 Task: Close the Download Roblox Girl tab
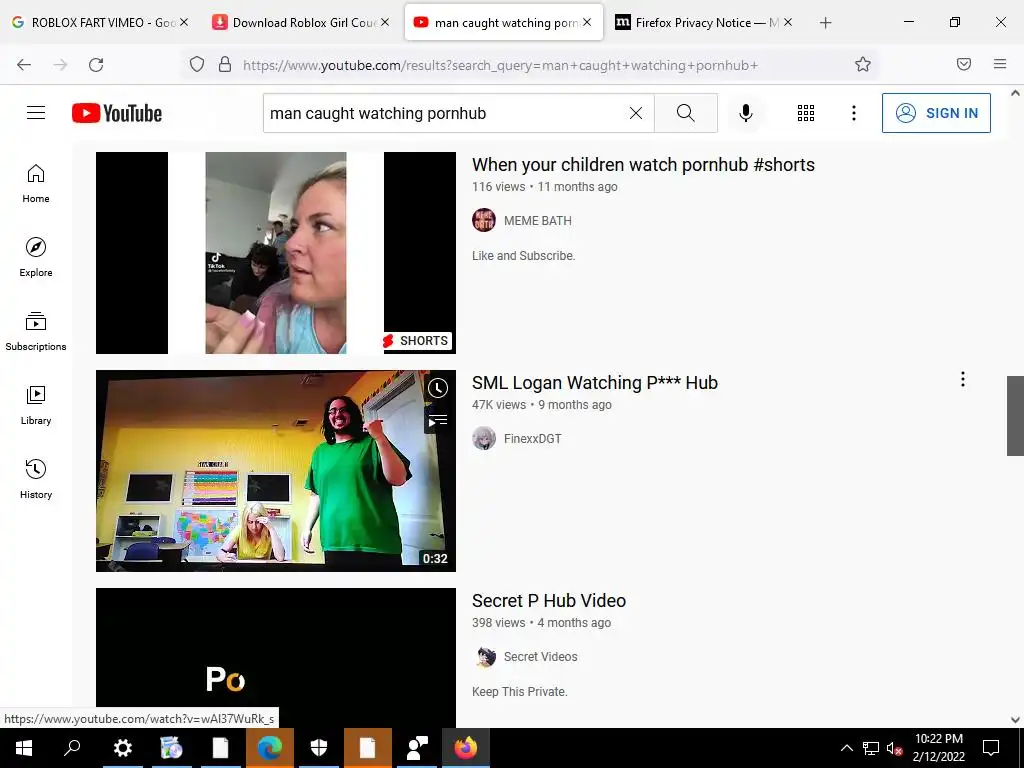pos(385,22)
